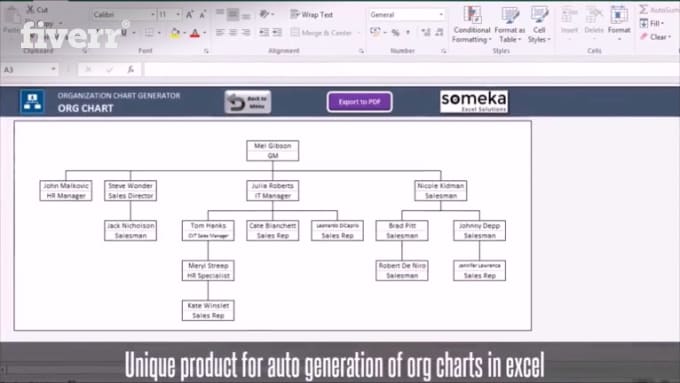Open Format as Table gallery

click(510, 24)
